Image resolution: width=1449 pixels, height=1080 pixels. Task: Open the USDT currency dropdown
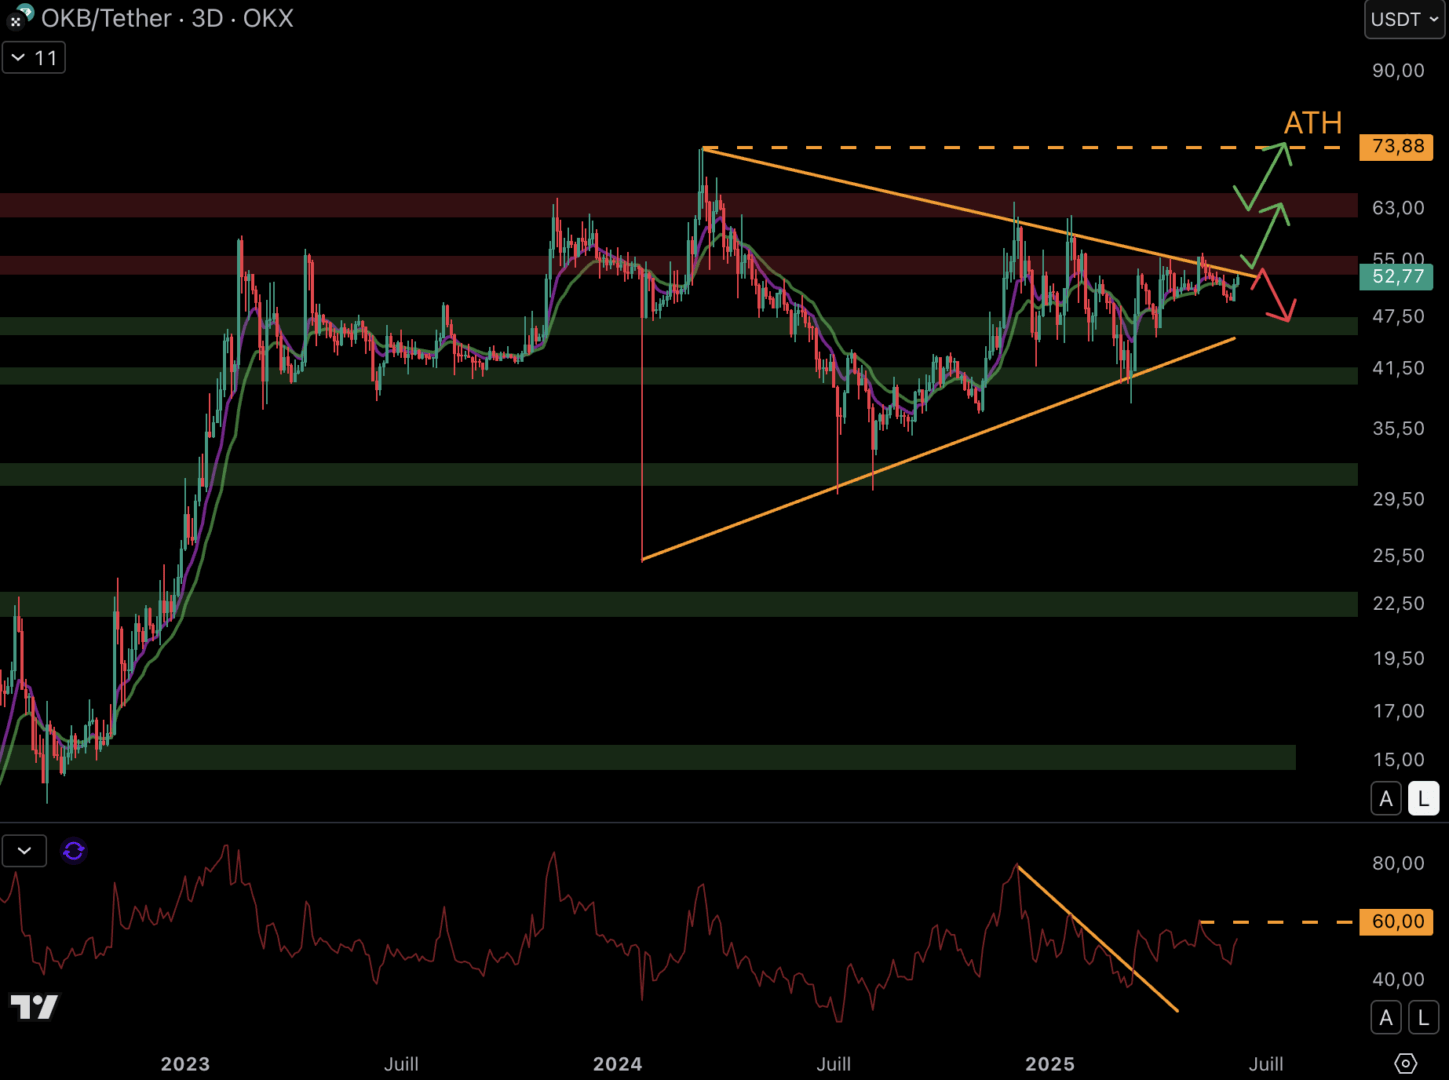pos(1404,19)
